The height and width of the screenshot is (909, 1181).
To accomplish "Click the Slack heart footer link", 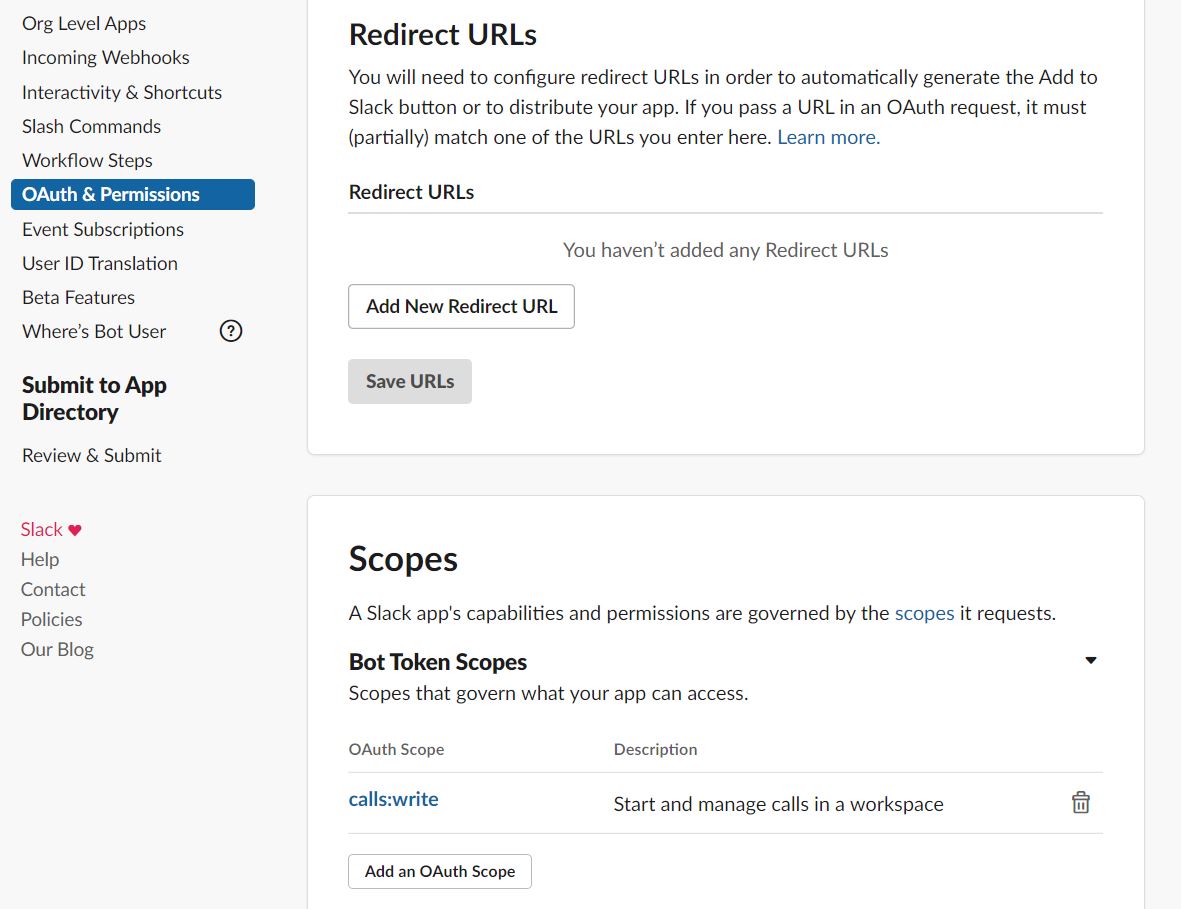I will [50, 529].
